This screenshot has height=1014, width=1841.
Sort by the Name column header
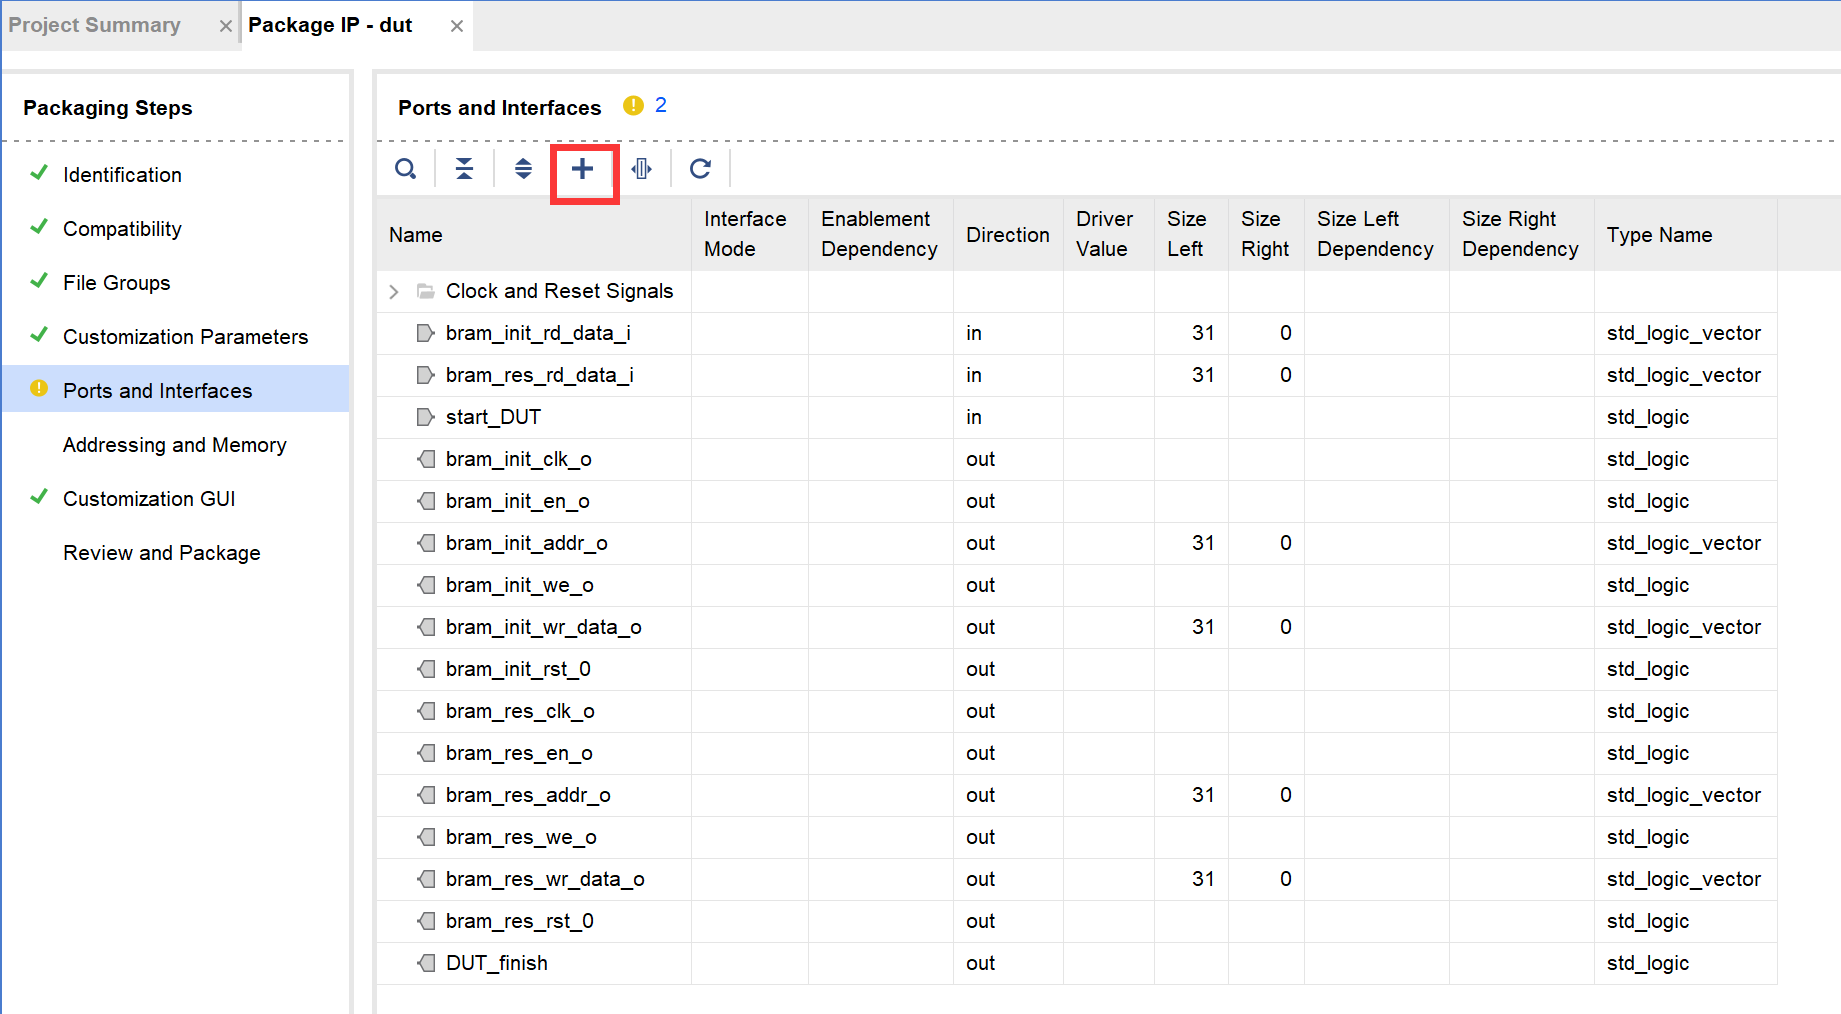click(534, 234)
